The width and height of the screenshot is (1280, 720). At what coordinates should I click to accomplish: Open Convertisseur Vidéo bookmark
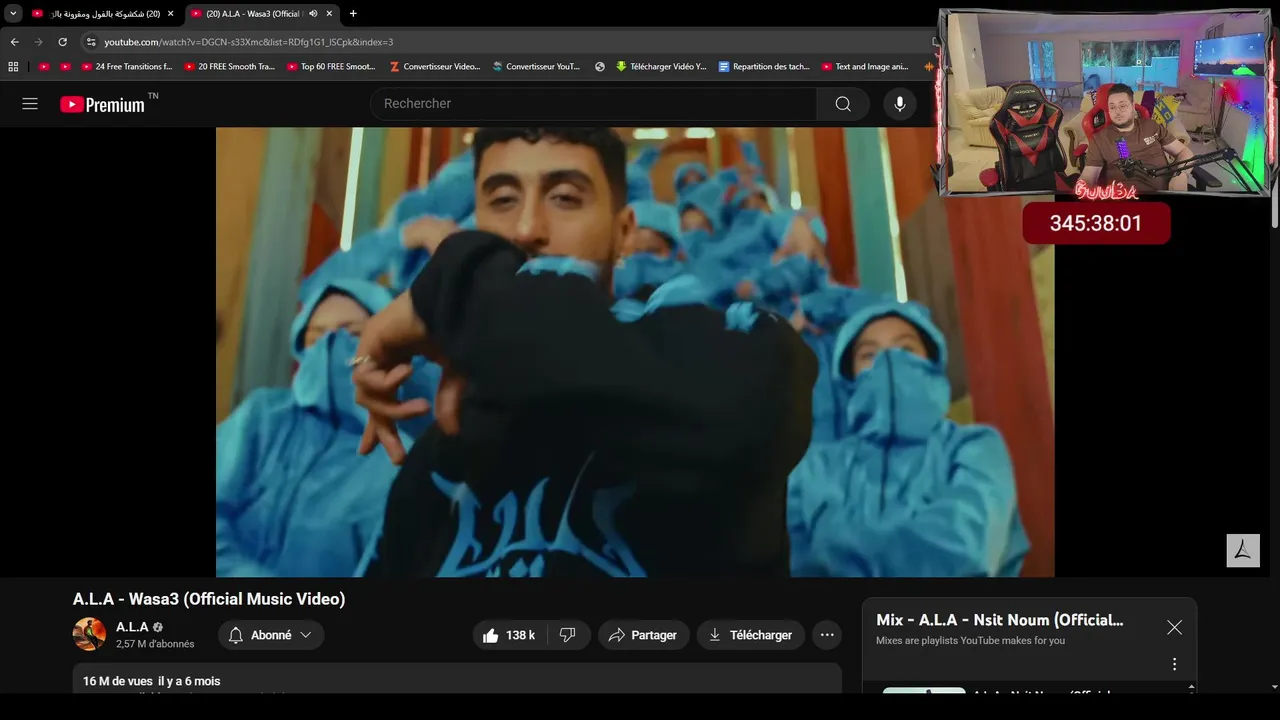coord(435,67)
